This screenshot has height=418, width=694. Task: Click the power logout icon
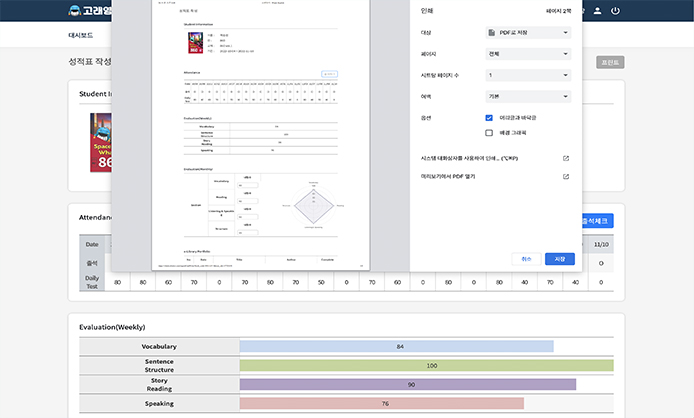coord(615,11)
